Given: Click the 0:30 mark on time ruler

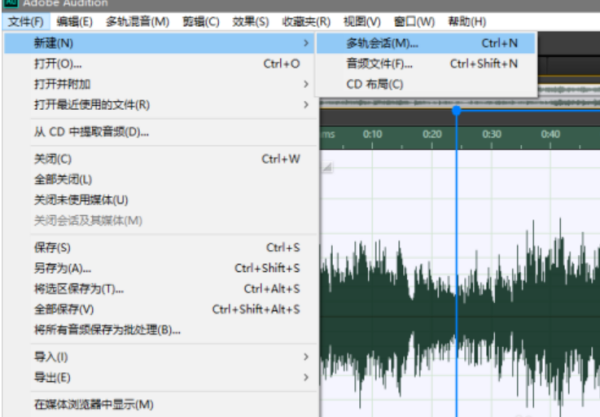Looking at the screenshot, I should coord(492,134).
